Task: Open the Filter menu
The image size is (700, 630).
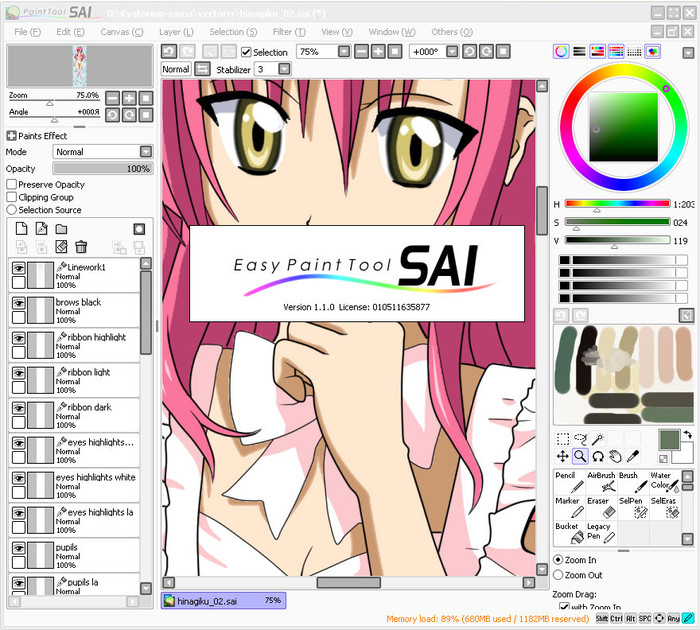Action: coord(289,32)
